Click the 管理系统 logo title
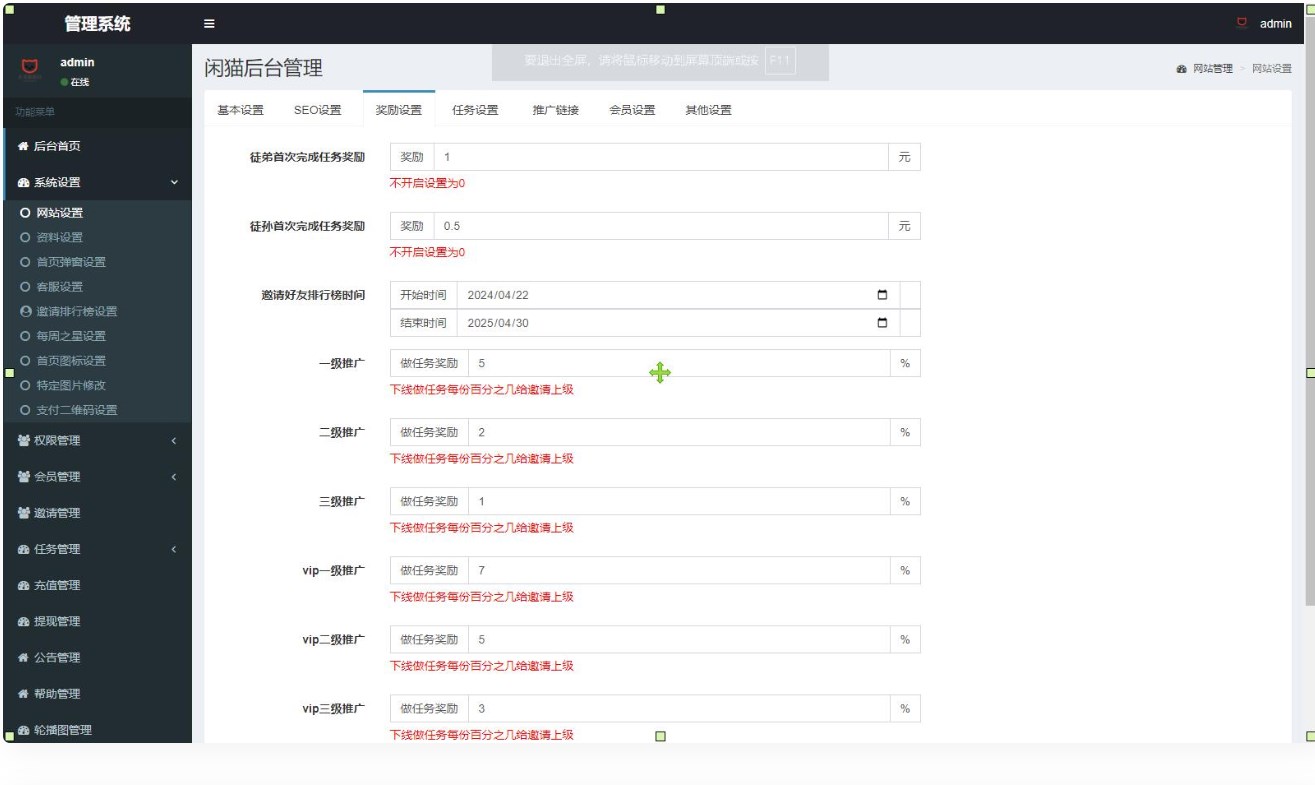This screenshot has width=1315, height=785. [x=96, y=23]
